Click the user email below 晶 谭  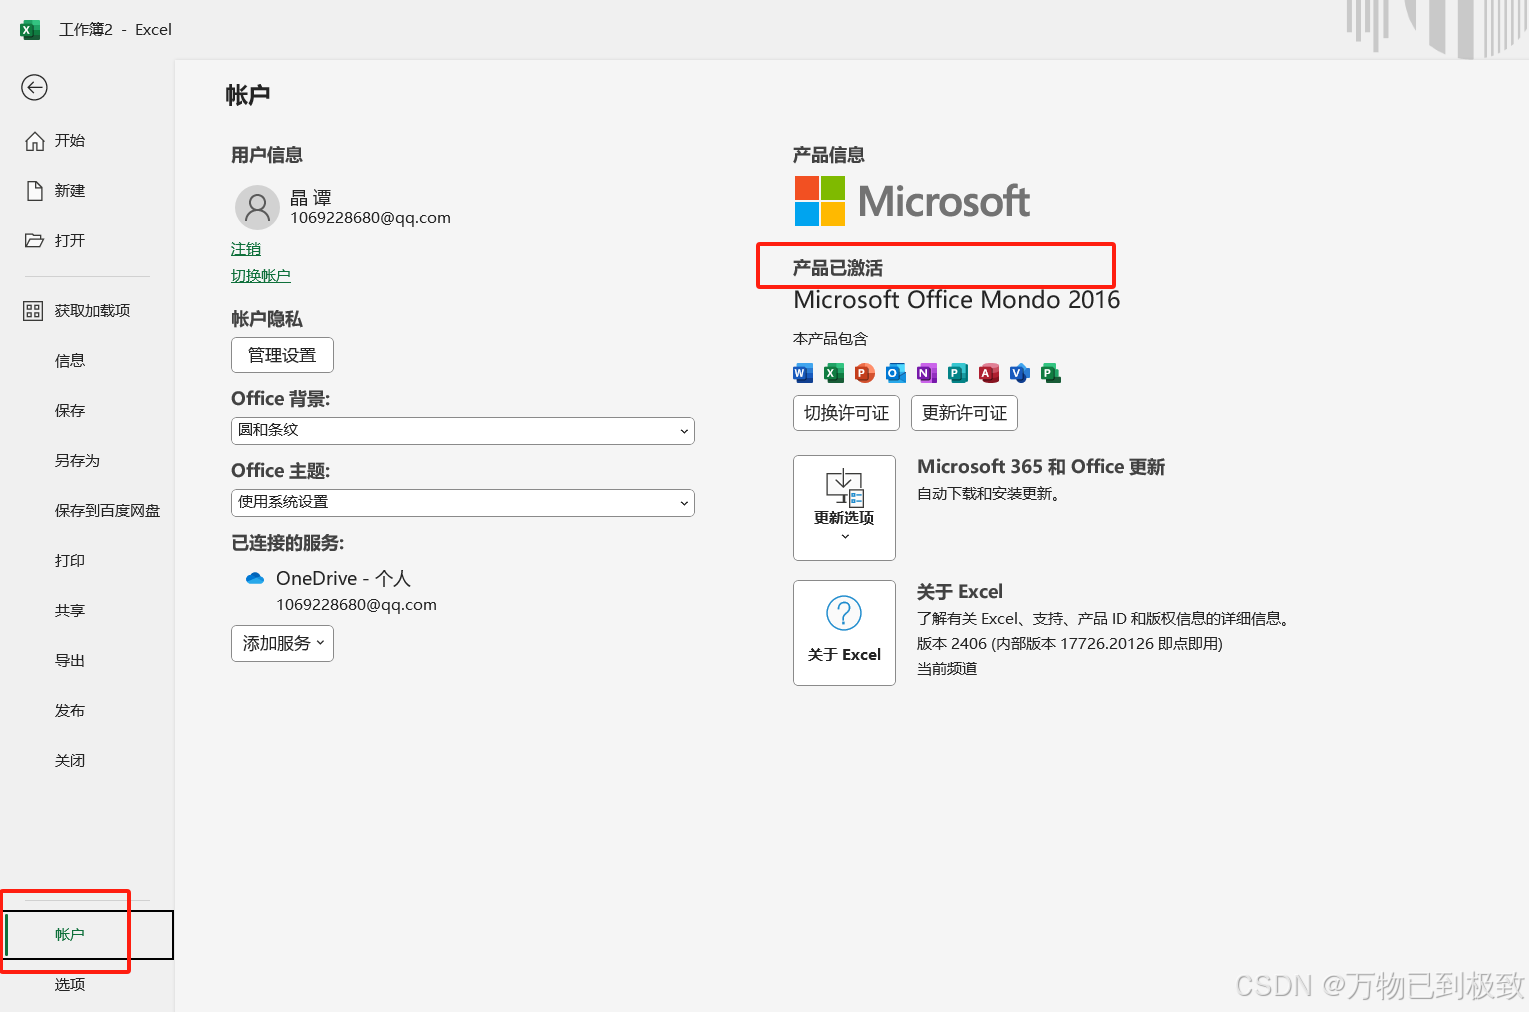(x=370, y=218)
